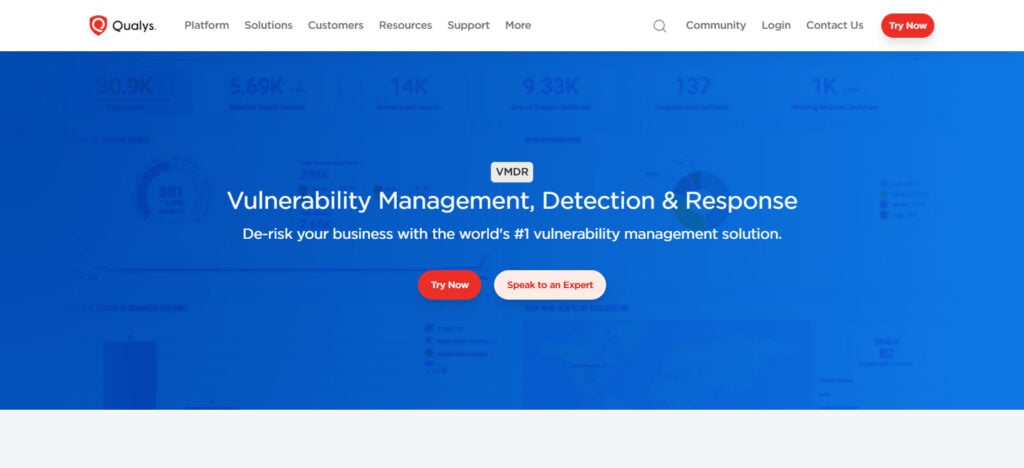Click Speak to an Expert button
This screenshot has width=1024, height=468.
click(550, 285)
